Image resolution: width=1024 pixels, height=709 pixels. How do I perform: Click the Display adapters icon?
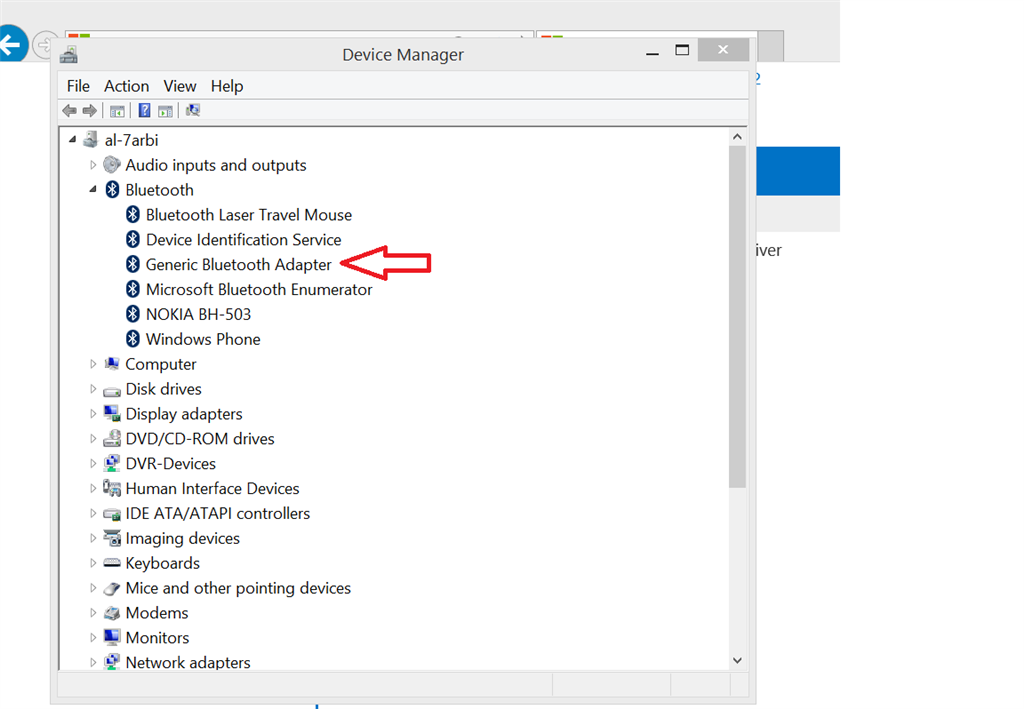pos(112,413)
